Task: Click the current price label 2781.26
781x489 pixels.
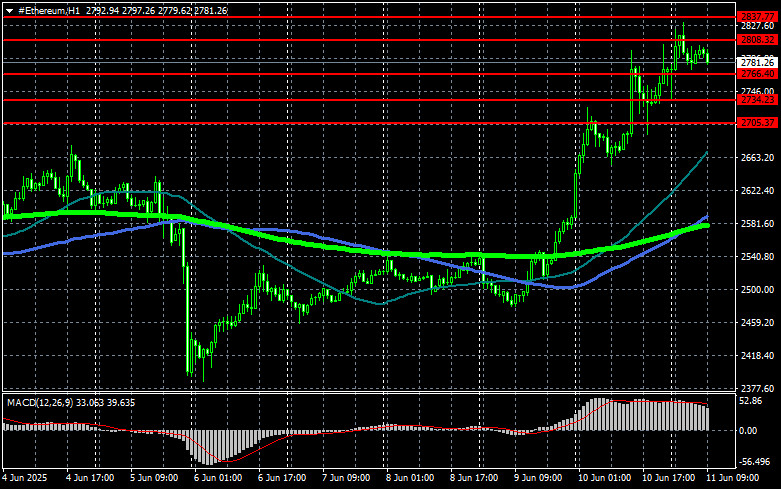Action: 757,63
